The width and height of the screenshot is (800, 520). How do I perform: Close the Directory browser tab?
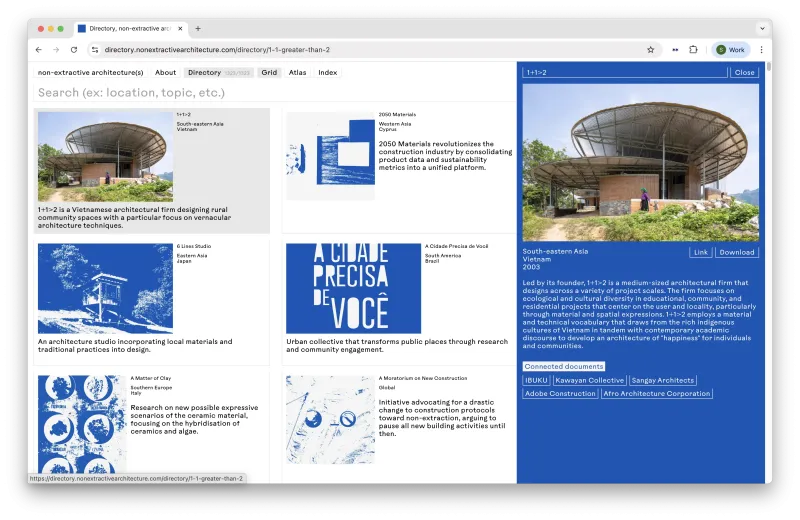tap(180, 29)
